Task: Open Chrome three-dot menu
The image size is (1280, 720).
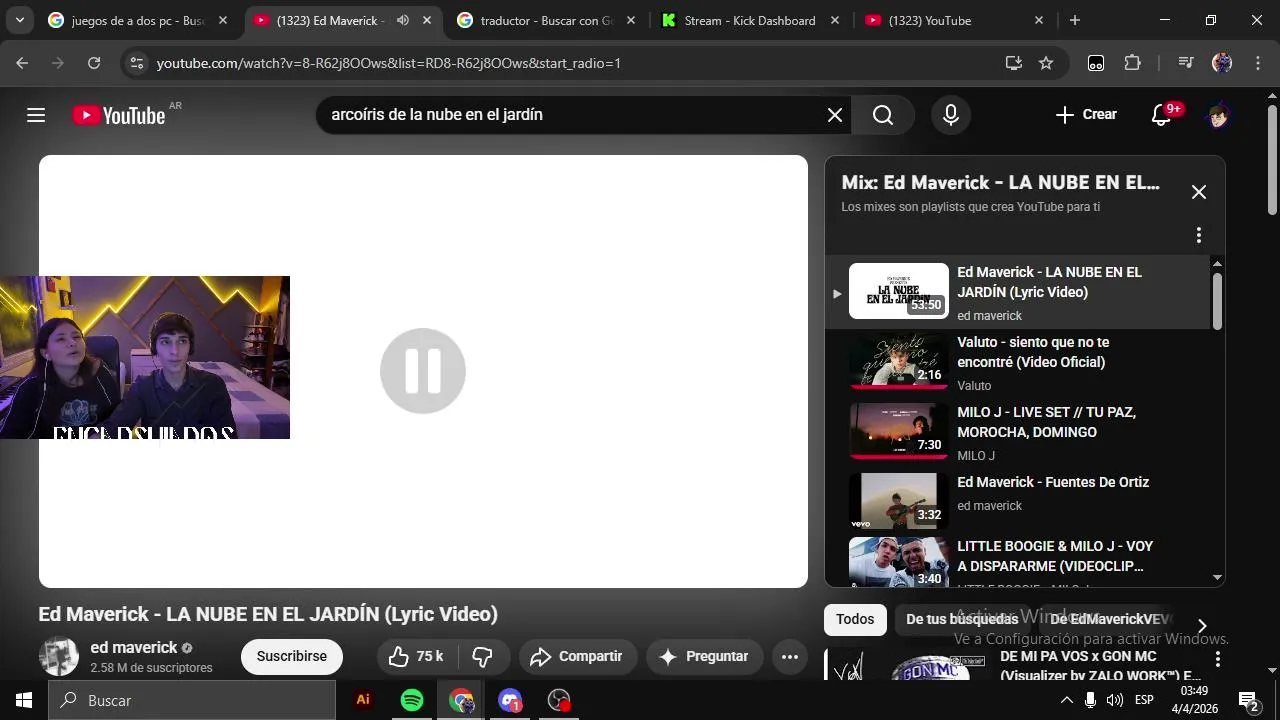Action: [1256, 63]
